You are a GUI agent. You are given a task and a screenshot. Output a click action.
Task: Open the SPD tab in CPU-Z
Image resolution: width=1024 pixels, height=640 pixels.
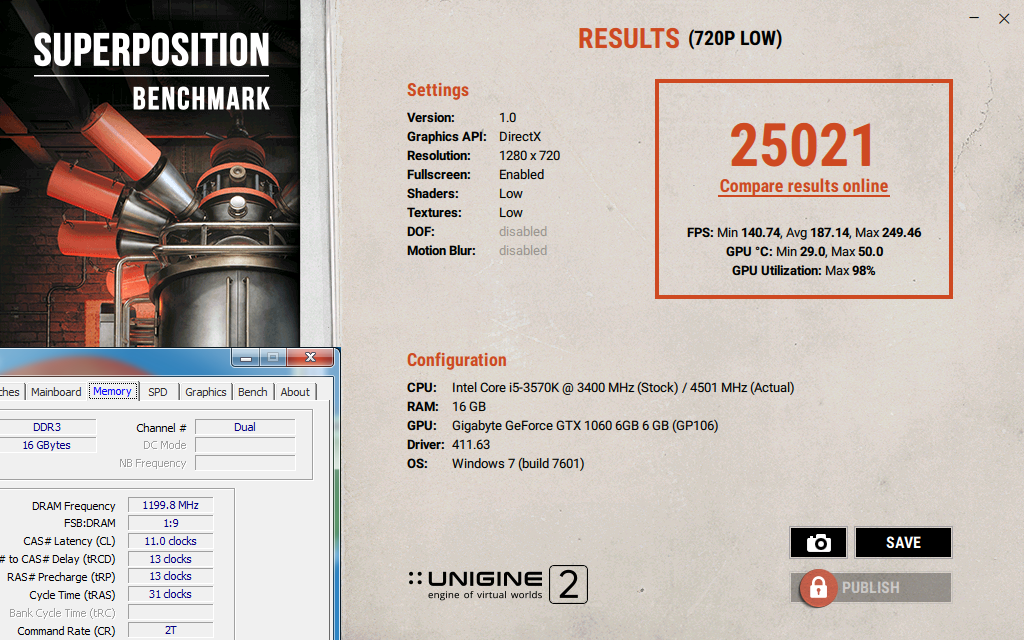click(157, 392)
